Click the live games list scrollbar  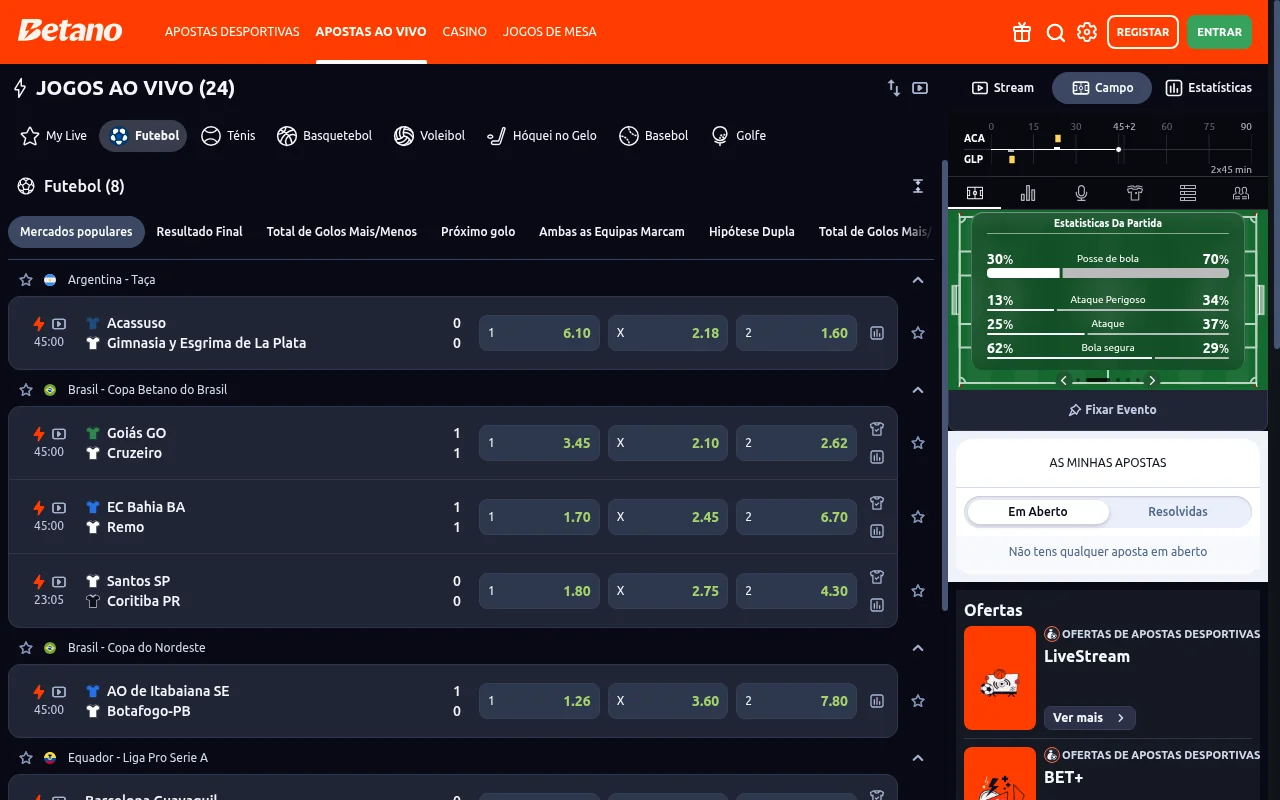coord(944,385)
